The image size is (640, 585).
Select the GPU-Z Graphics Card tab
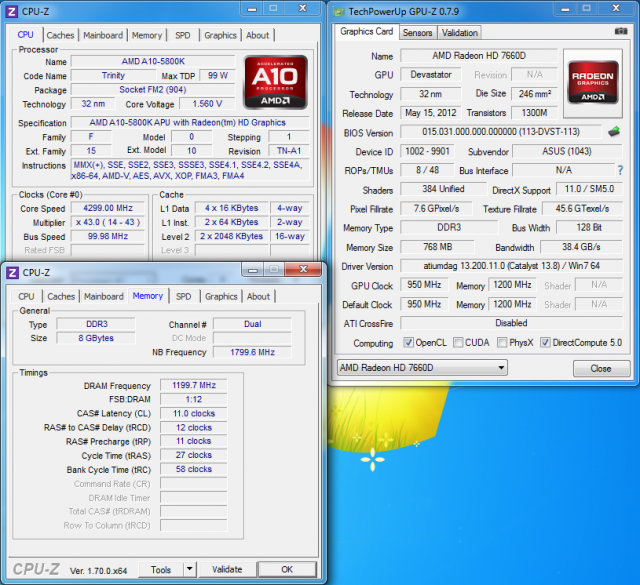367,31
